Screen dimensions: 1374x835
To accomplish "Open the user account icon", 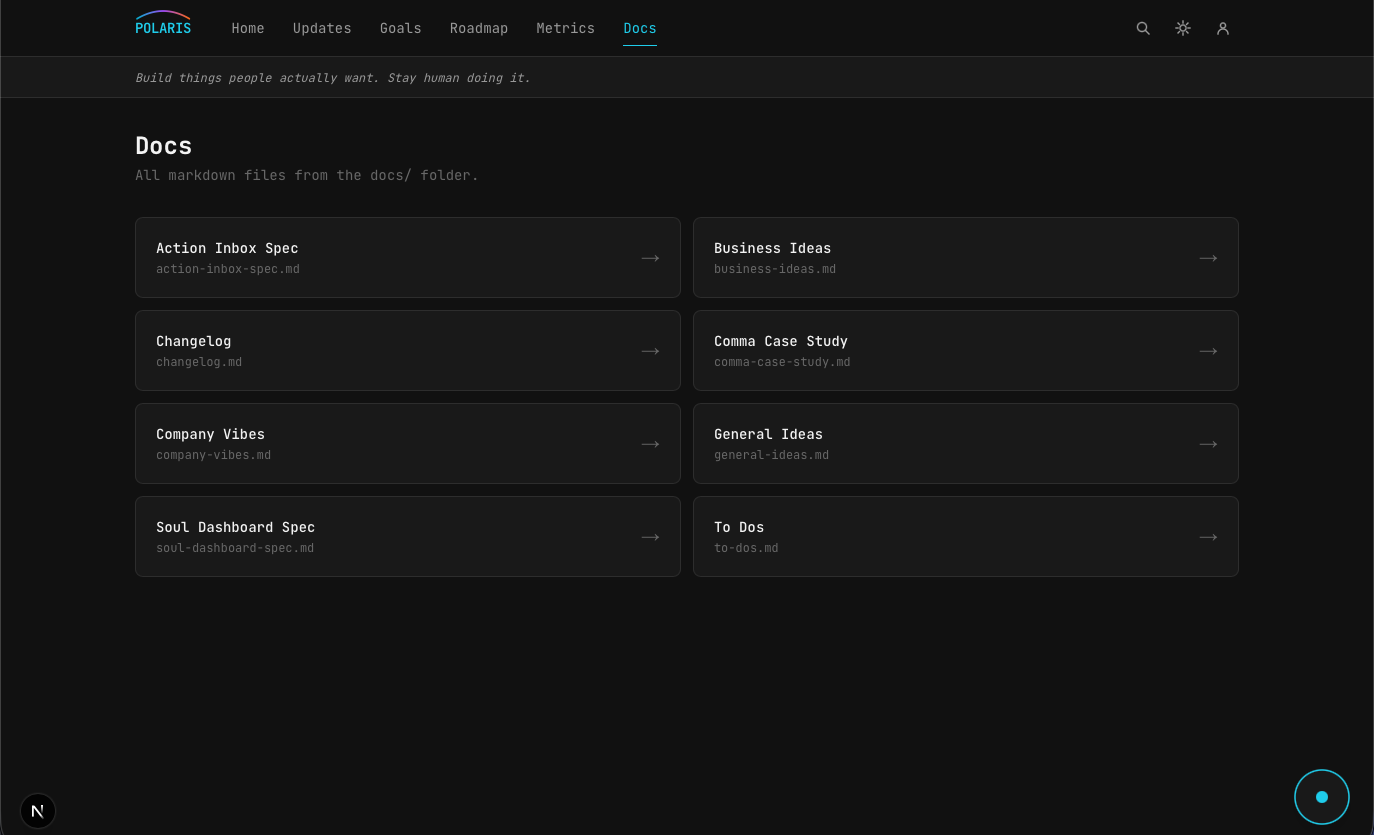I will tap(1223, 28).
